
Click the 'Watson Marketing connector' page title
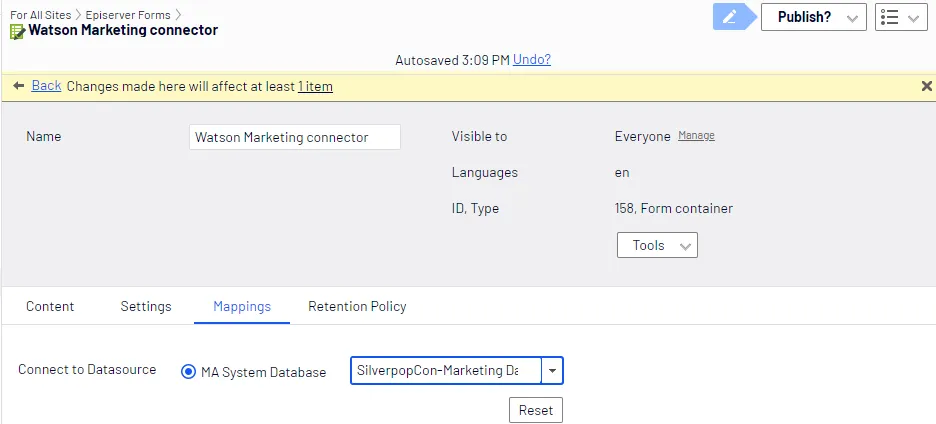[124, 30]
